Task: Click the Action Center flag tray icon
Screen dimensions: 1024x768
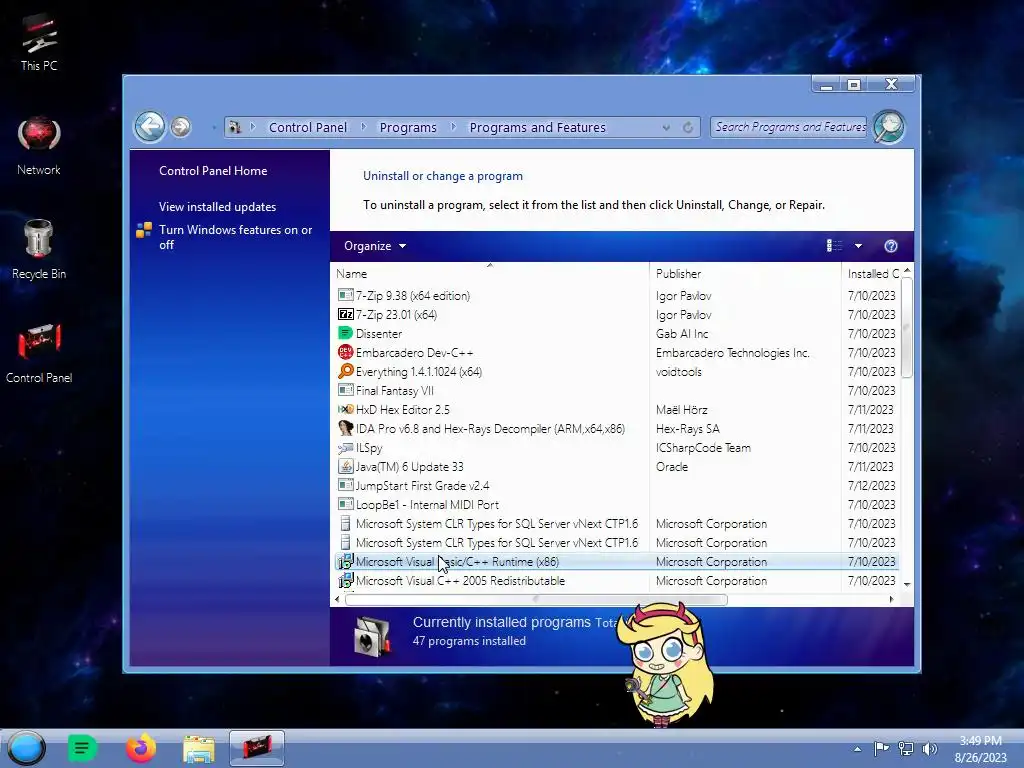Action: pyautogui.click(x=882, y=749)
